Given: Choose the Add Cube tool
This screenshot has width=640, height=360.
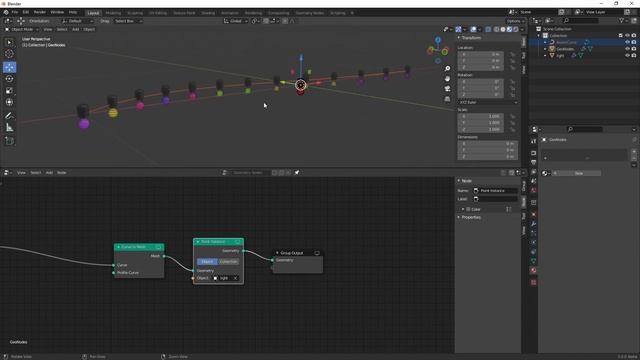Looking at the screenshot, I should point(9,141).
